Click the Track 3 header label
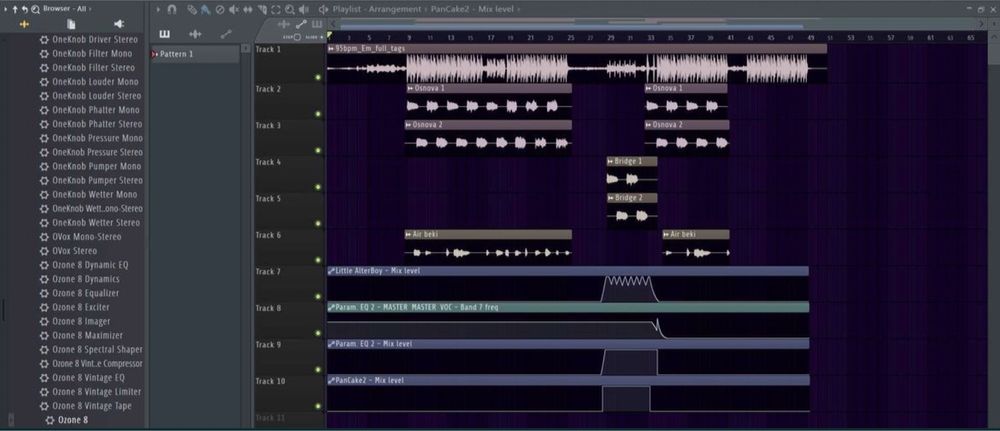This screenshot has height=431, width=1000. pos(268,126)
